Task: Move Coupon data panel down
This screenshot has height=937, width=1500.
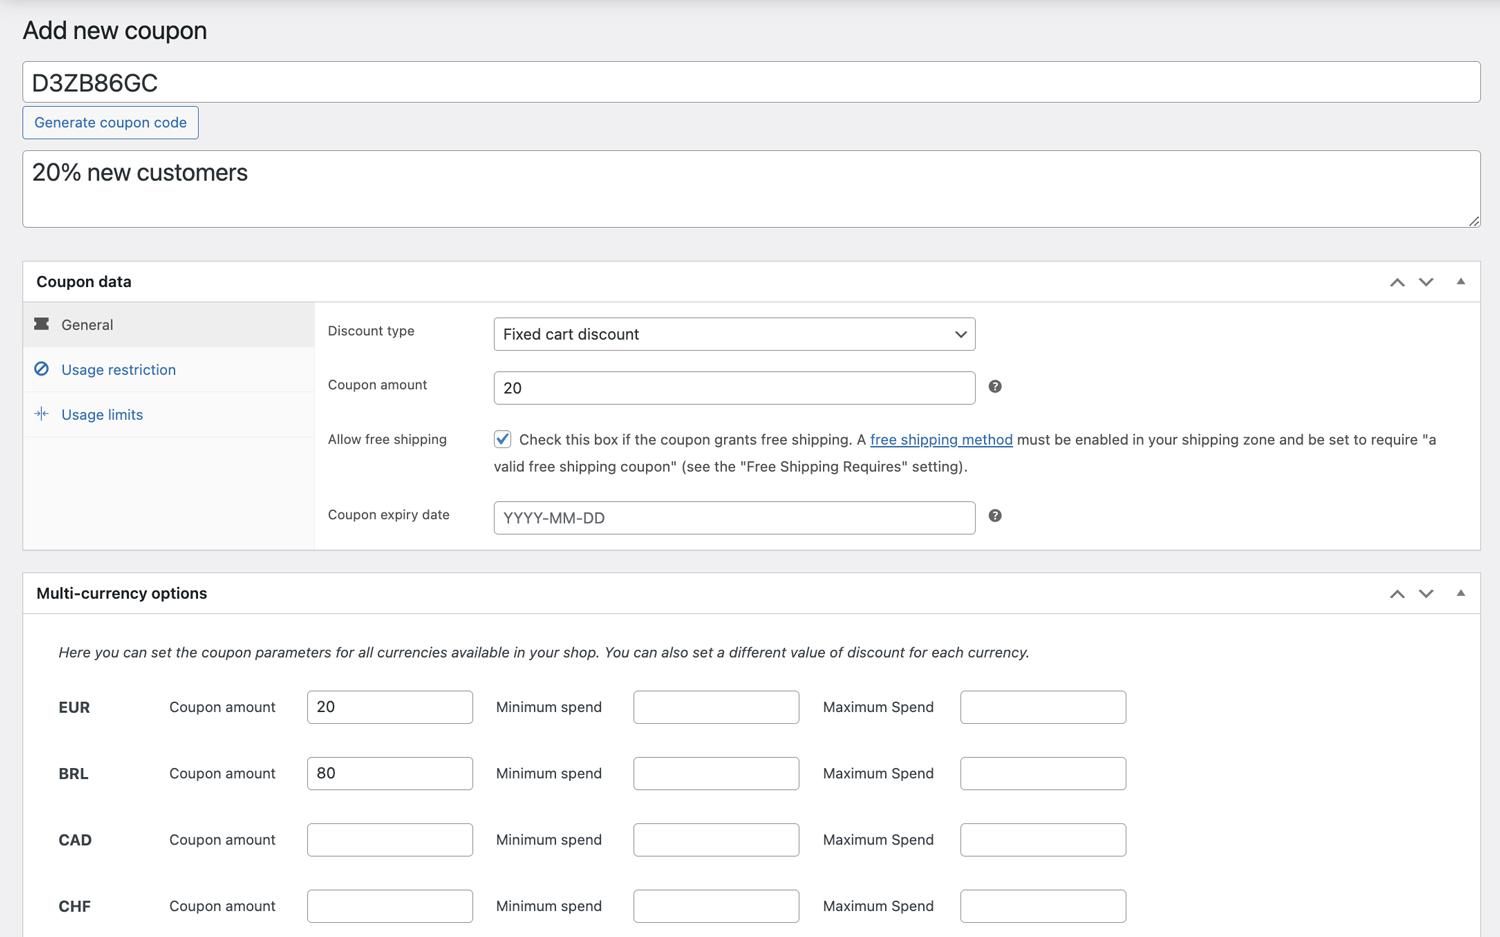Action: (1426, 282)
